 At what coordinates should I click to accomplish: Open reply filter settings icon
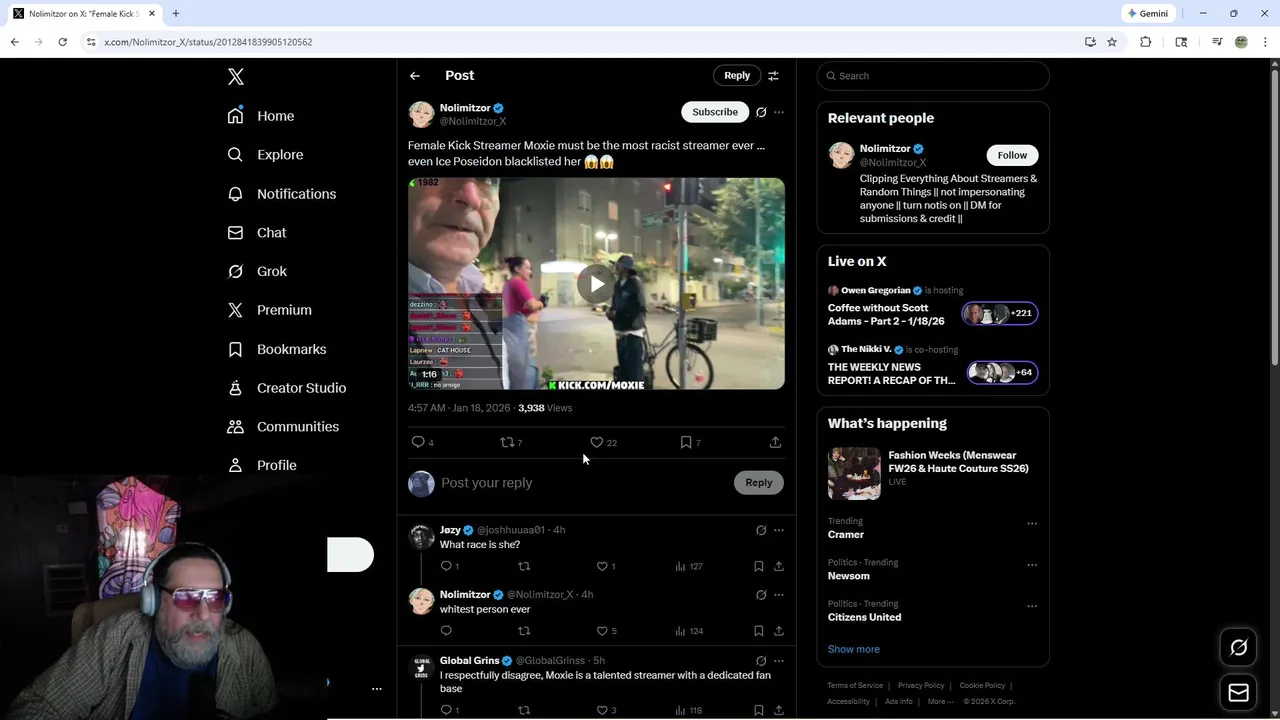773,76
